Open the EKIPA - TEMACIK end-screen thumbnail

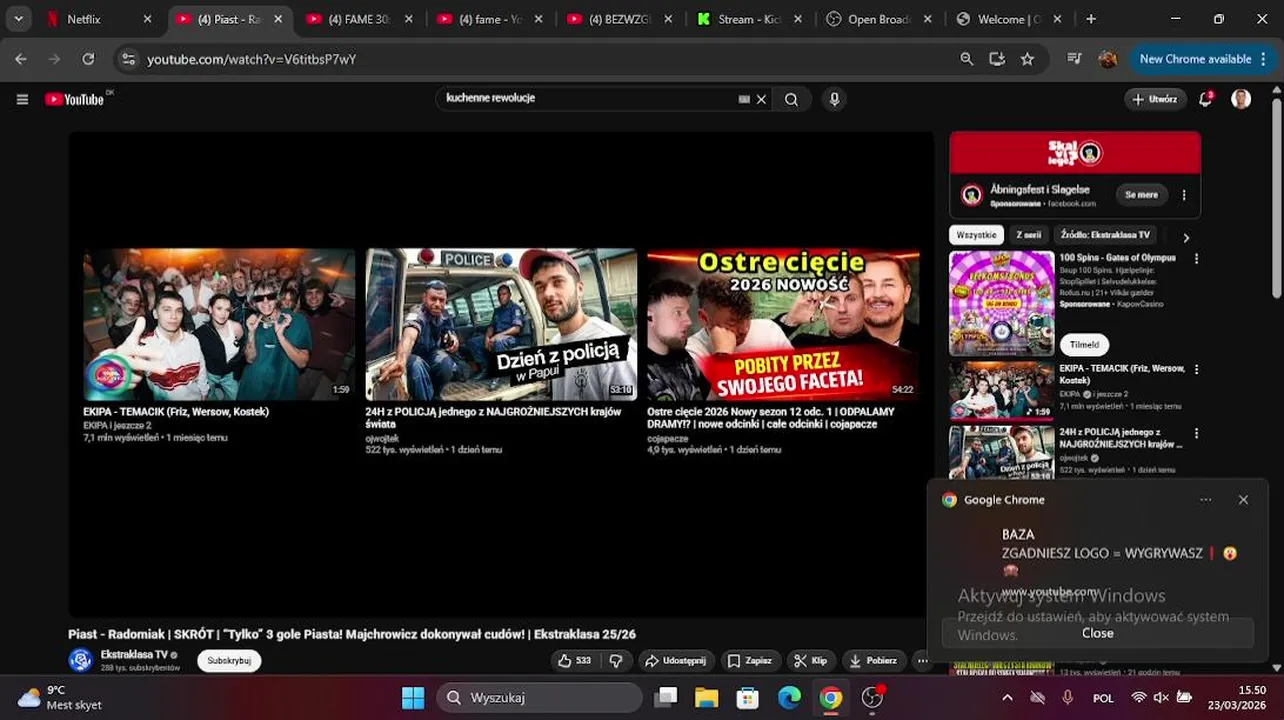click(x=219, y=325)
